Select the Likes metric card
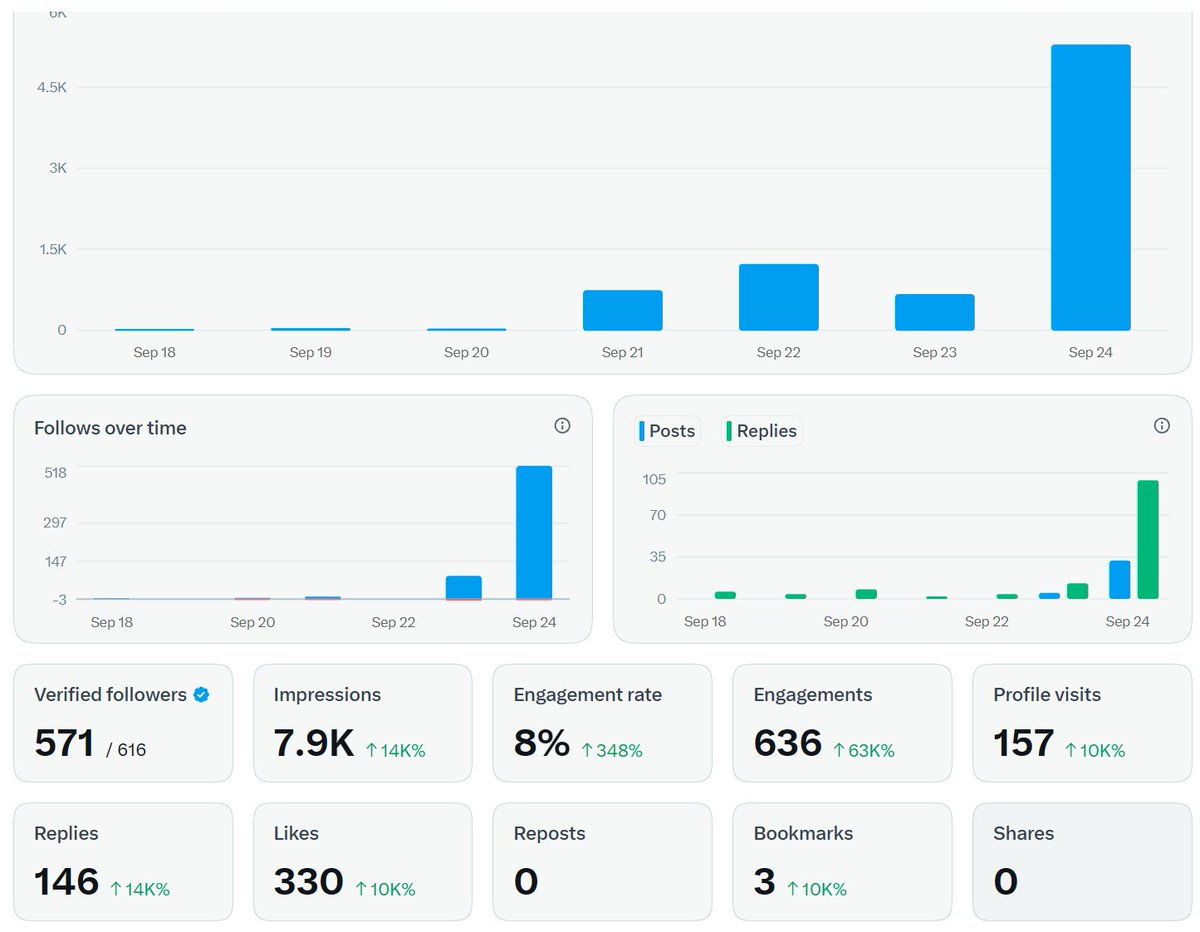 (x=363, y=862)
